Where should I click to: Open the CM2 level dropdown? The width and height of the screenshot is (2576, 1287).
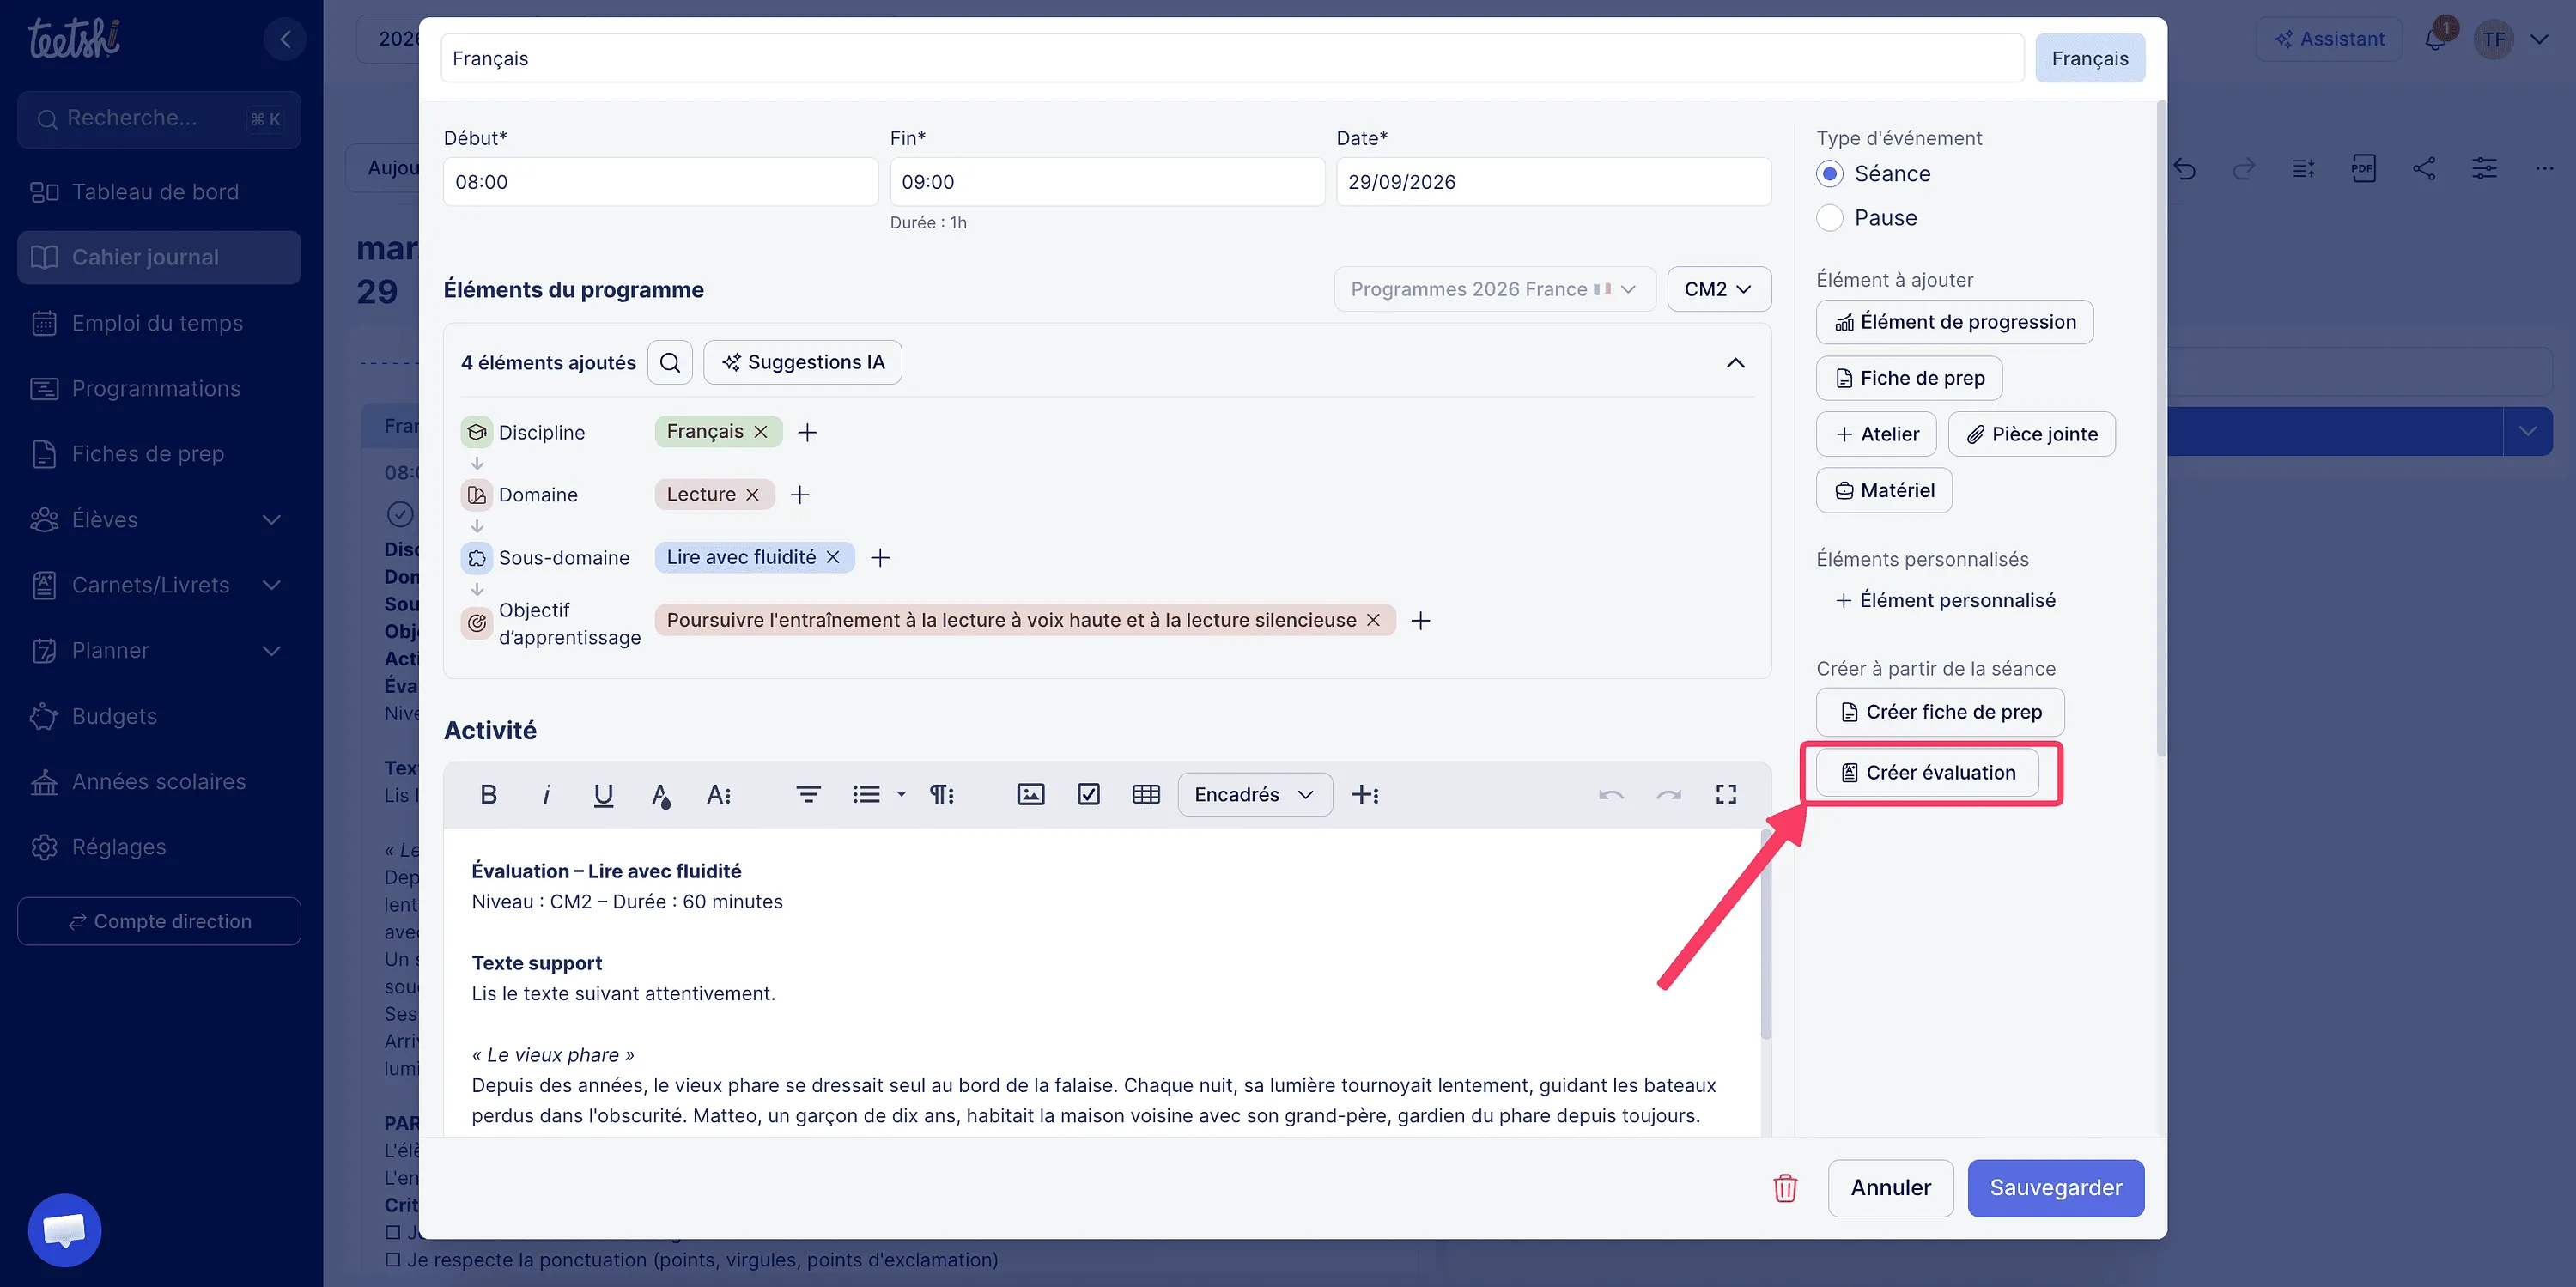(1719, 289)
